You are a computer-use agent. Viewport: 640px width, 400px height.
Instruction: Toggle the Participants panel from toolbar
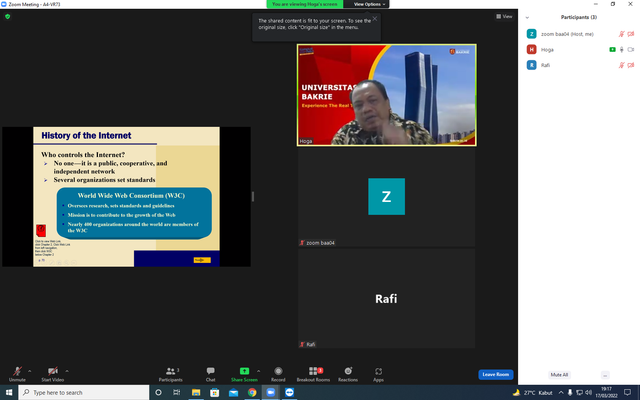(171, 374)
